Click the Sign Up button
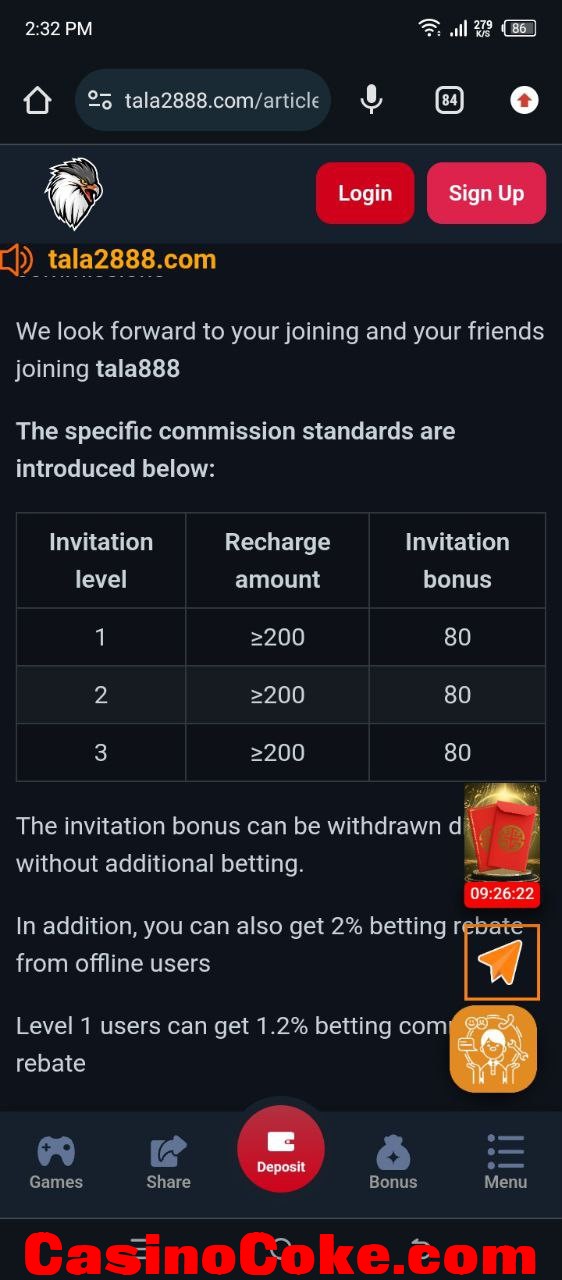Screen dimensions: 562x1280 click(x=486, y=193)
